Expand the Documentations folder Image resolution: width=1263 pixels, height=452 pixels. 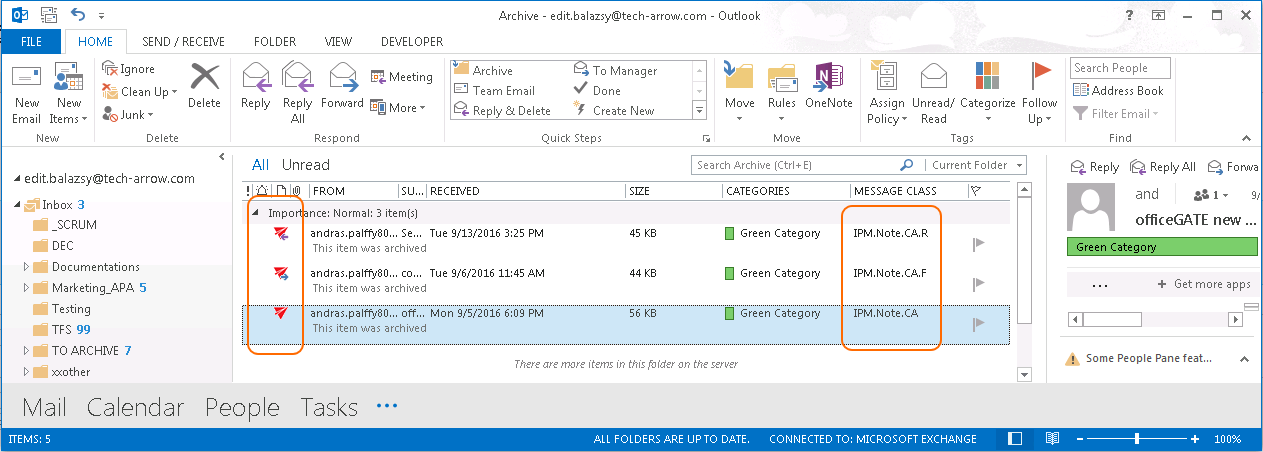tap(27, 267)
